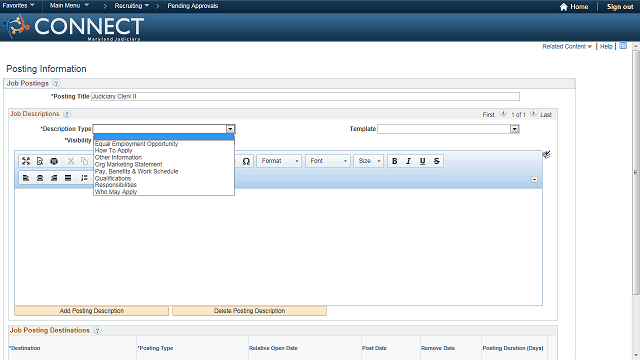
Task: Click Add Posting Description button
Action: click(x=91, y=311)
